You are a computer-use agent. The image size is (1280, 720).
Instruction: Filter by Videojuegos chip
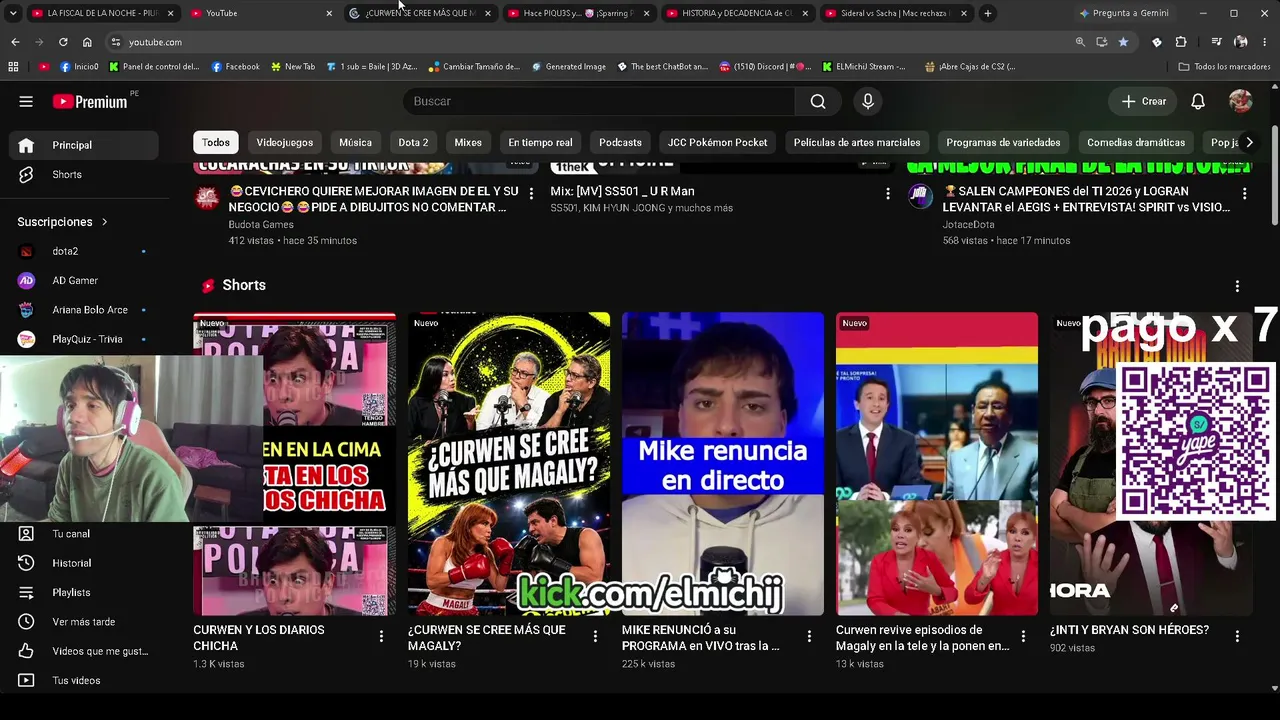[x=285, y=142]
